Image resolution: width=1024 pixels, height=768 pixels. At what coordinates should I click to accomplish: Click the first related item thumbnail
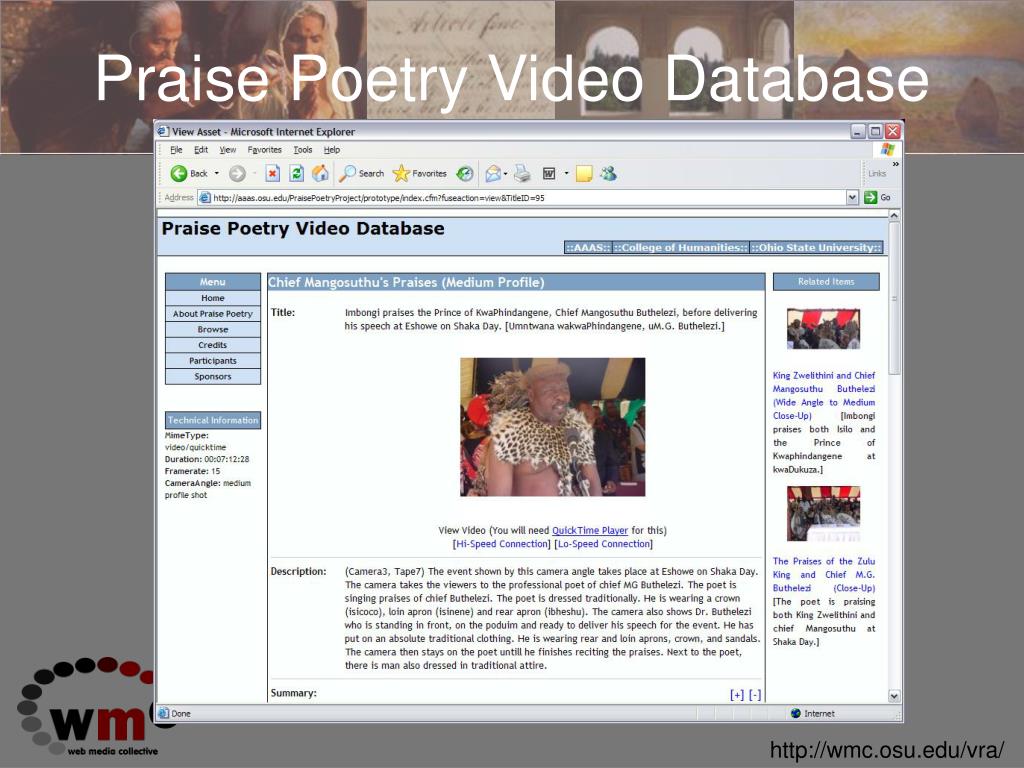point(824,329)
